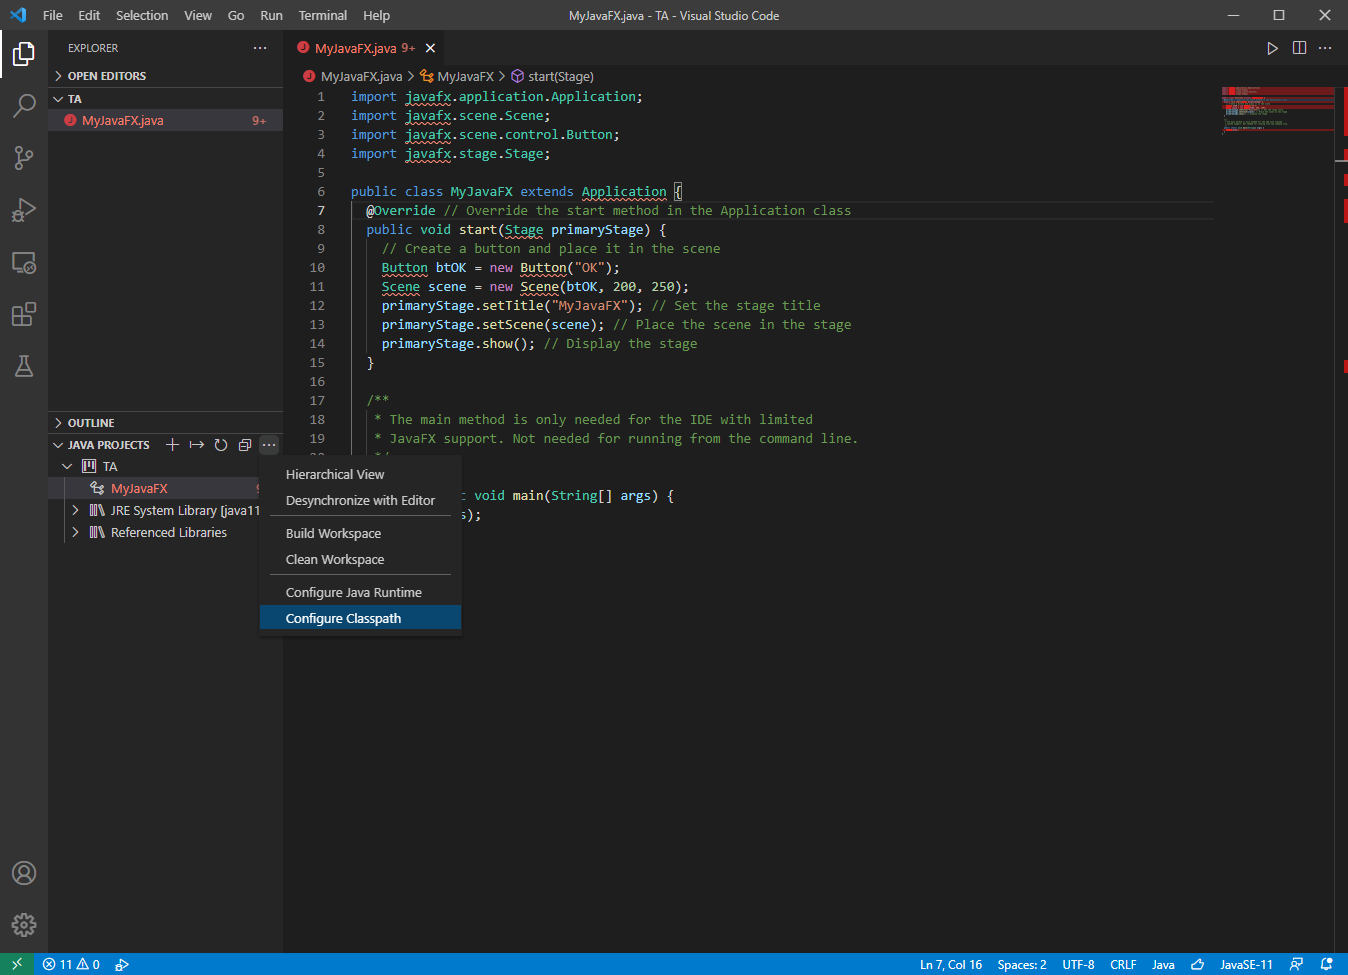Change line endings via CRLF
Viewport: 1348px width, 975px height.
[1123, 964]
